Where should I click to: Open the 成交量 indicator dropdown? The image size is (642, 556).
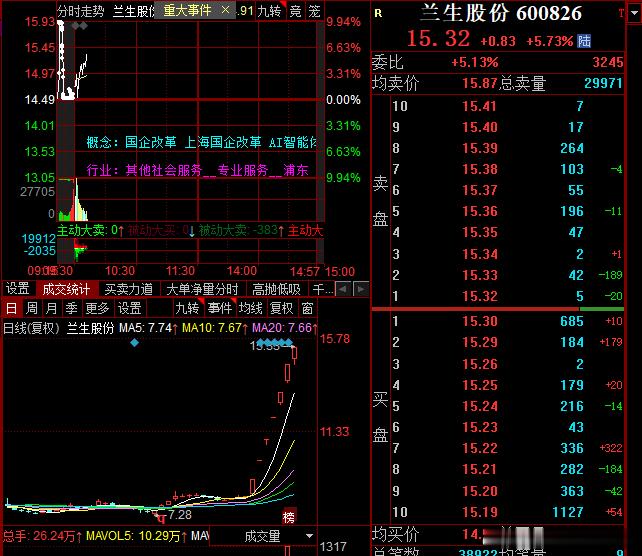310,536
